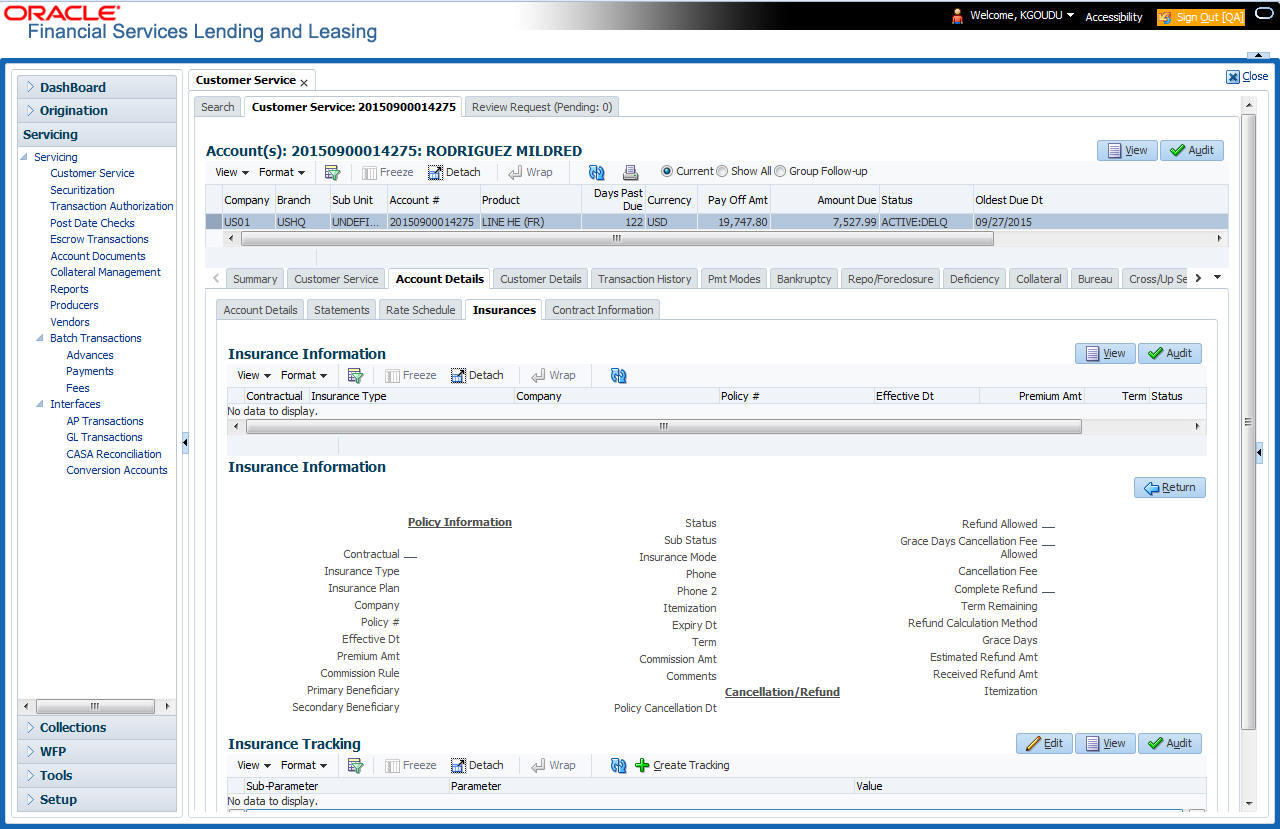This screenshot has width=1280, height=829.
Task: Click the right side panel splitter arrow
Action: pos(1259,453)
